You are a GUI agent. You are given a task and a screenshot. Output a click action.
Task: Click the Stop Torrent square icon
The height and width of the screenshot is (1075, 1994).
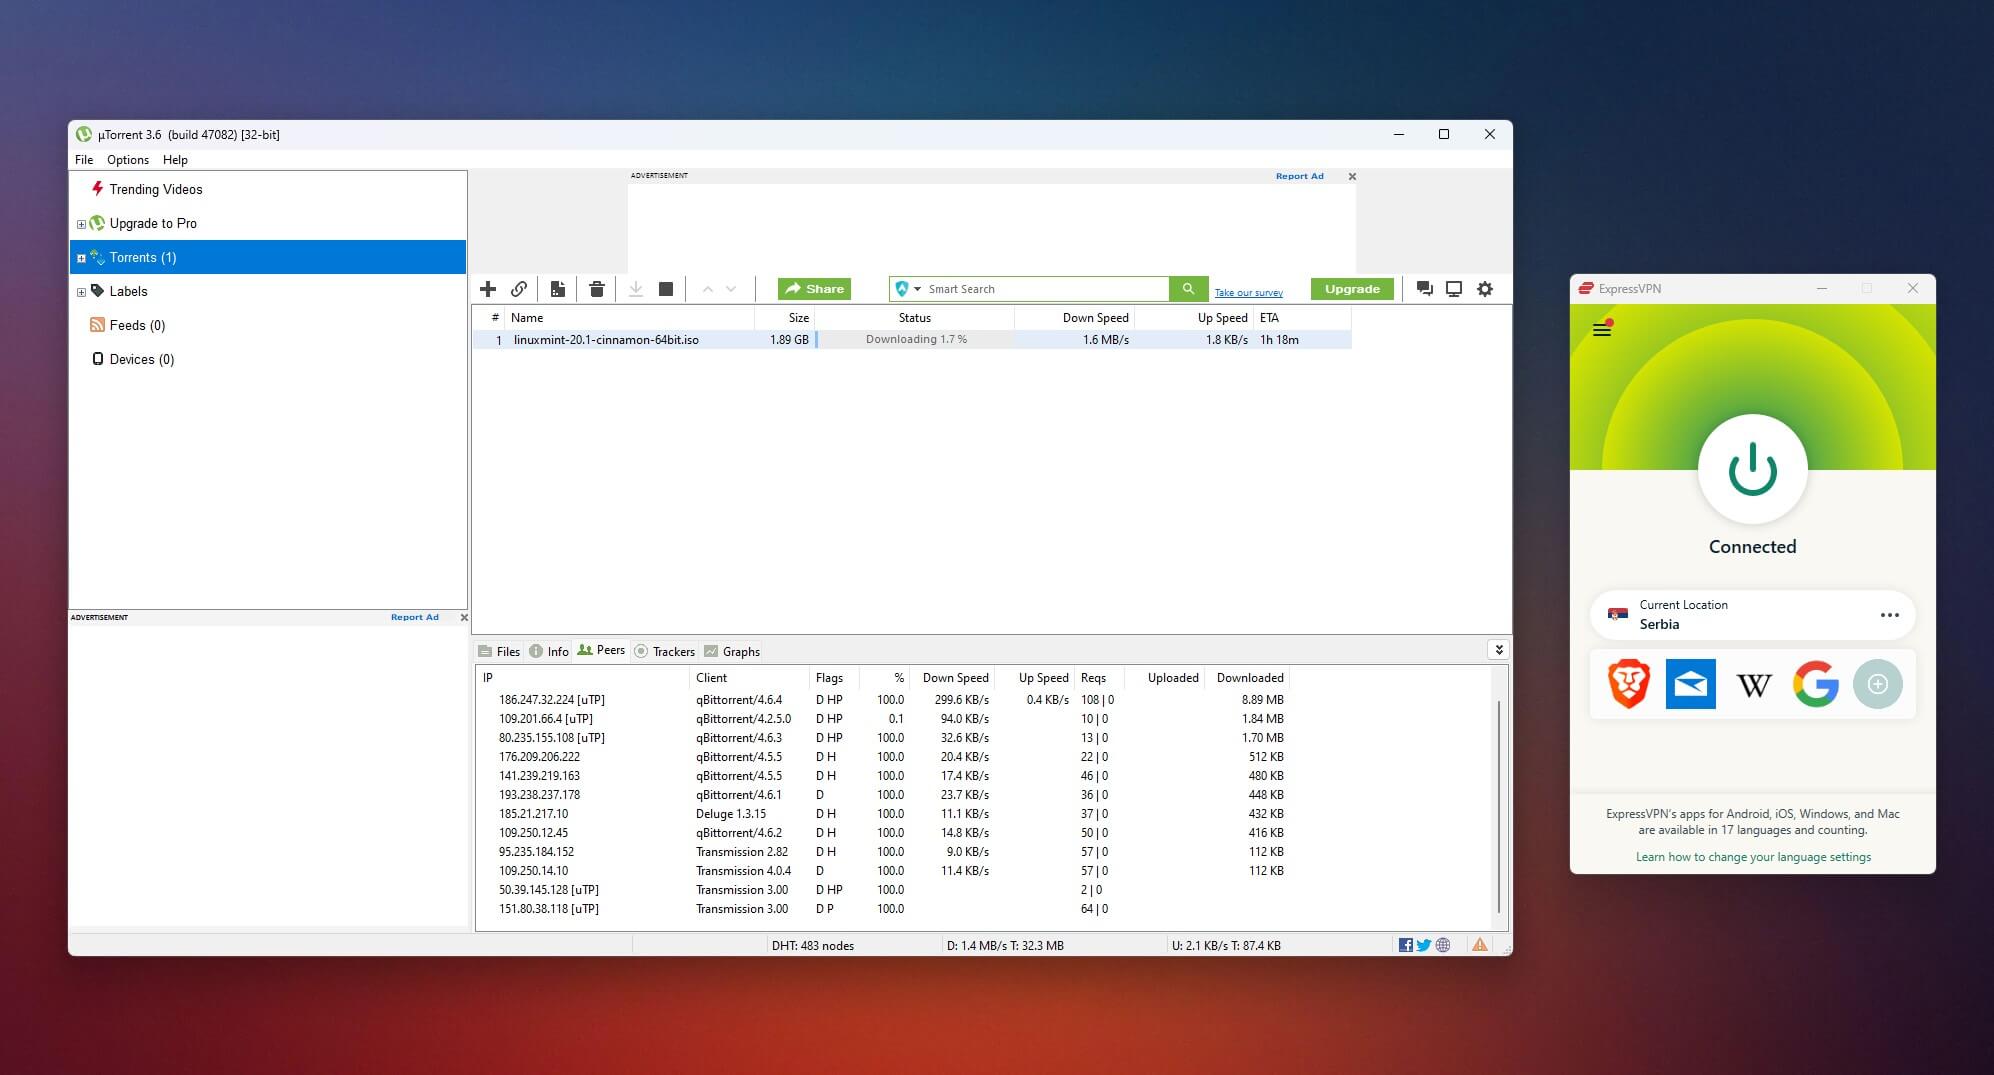(666, 289)
